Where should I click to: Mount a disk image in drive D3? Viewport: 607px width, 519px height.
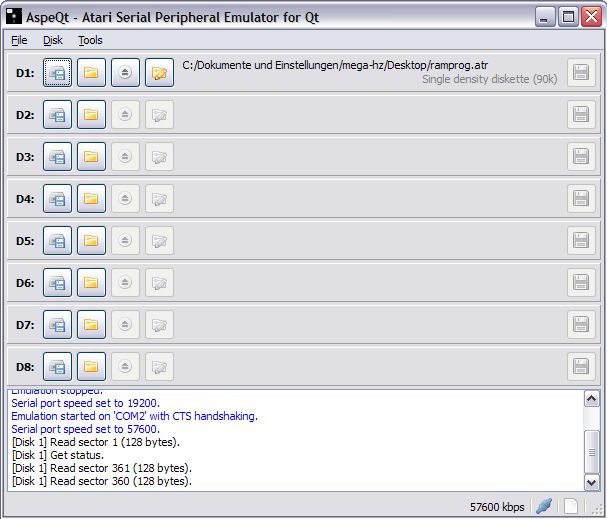click(x=57, y=157)
